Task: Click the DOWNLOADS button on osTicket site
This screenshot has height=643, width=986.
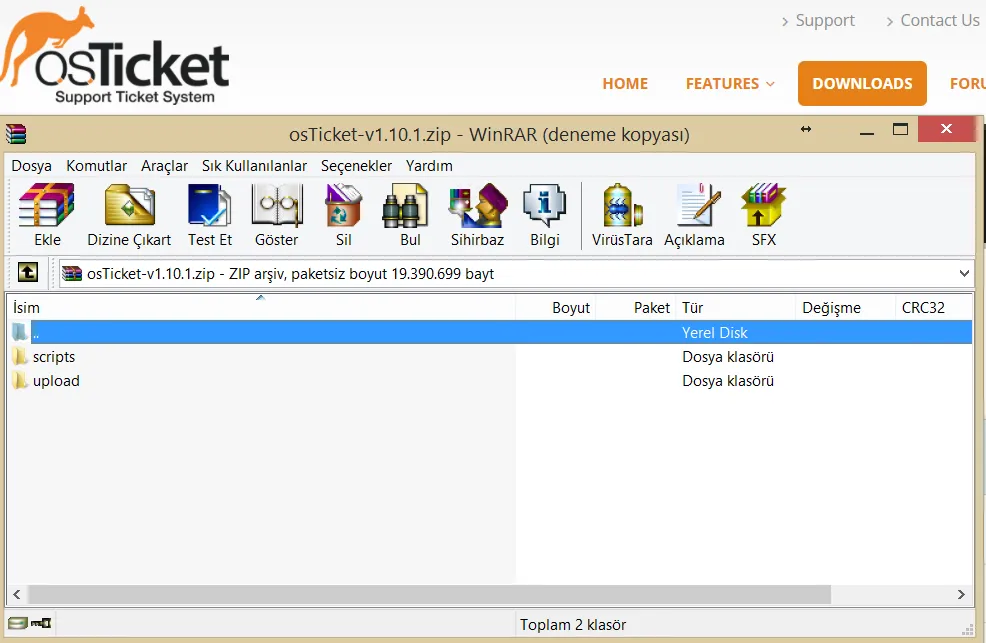Action: (x=862, y=83)
